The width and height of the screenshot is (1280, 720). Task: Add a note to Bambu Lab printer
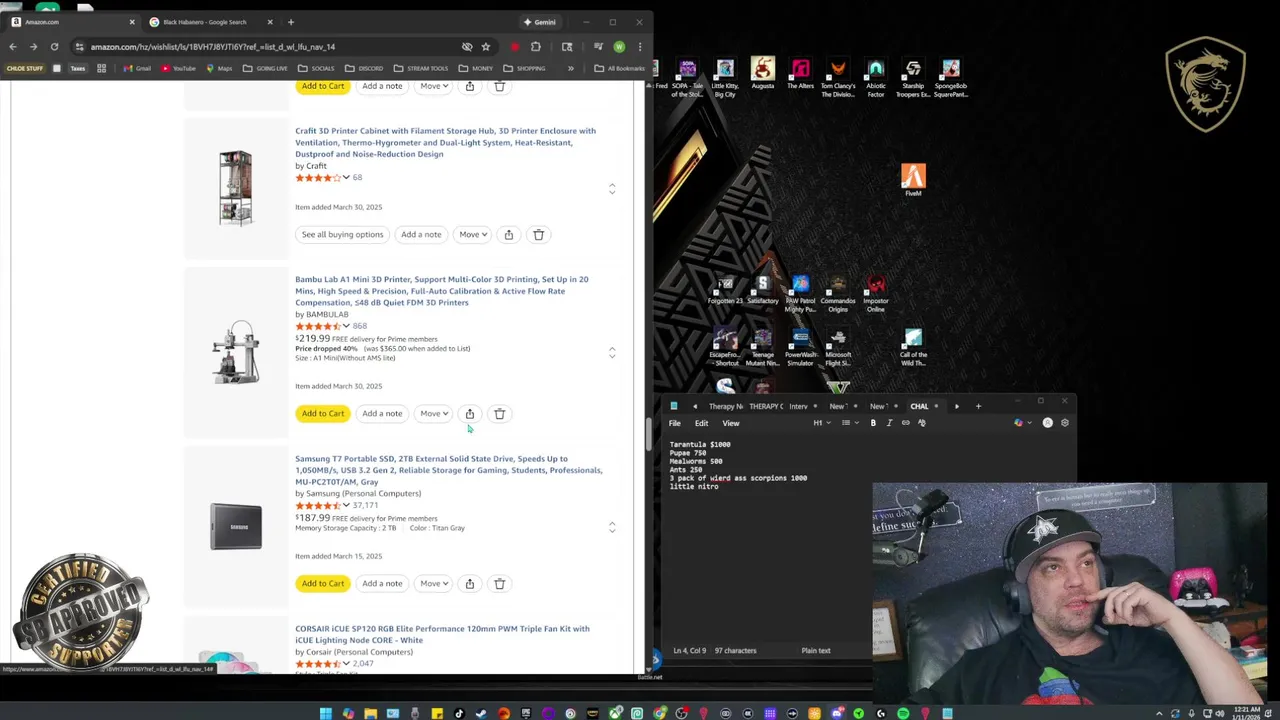382,413
